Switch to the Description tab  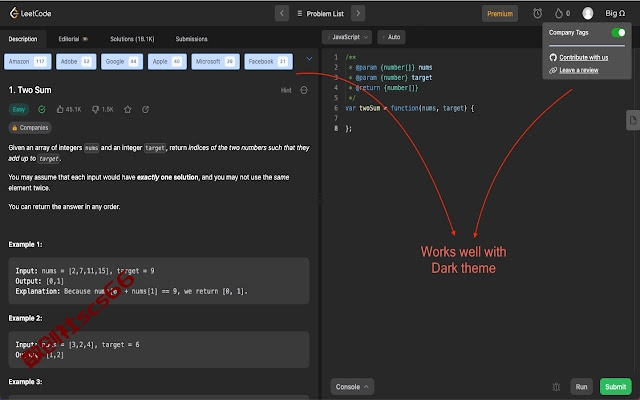[x=23, y=39]
